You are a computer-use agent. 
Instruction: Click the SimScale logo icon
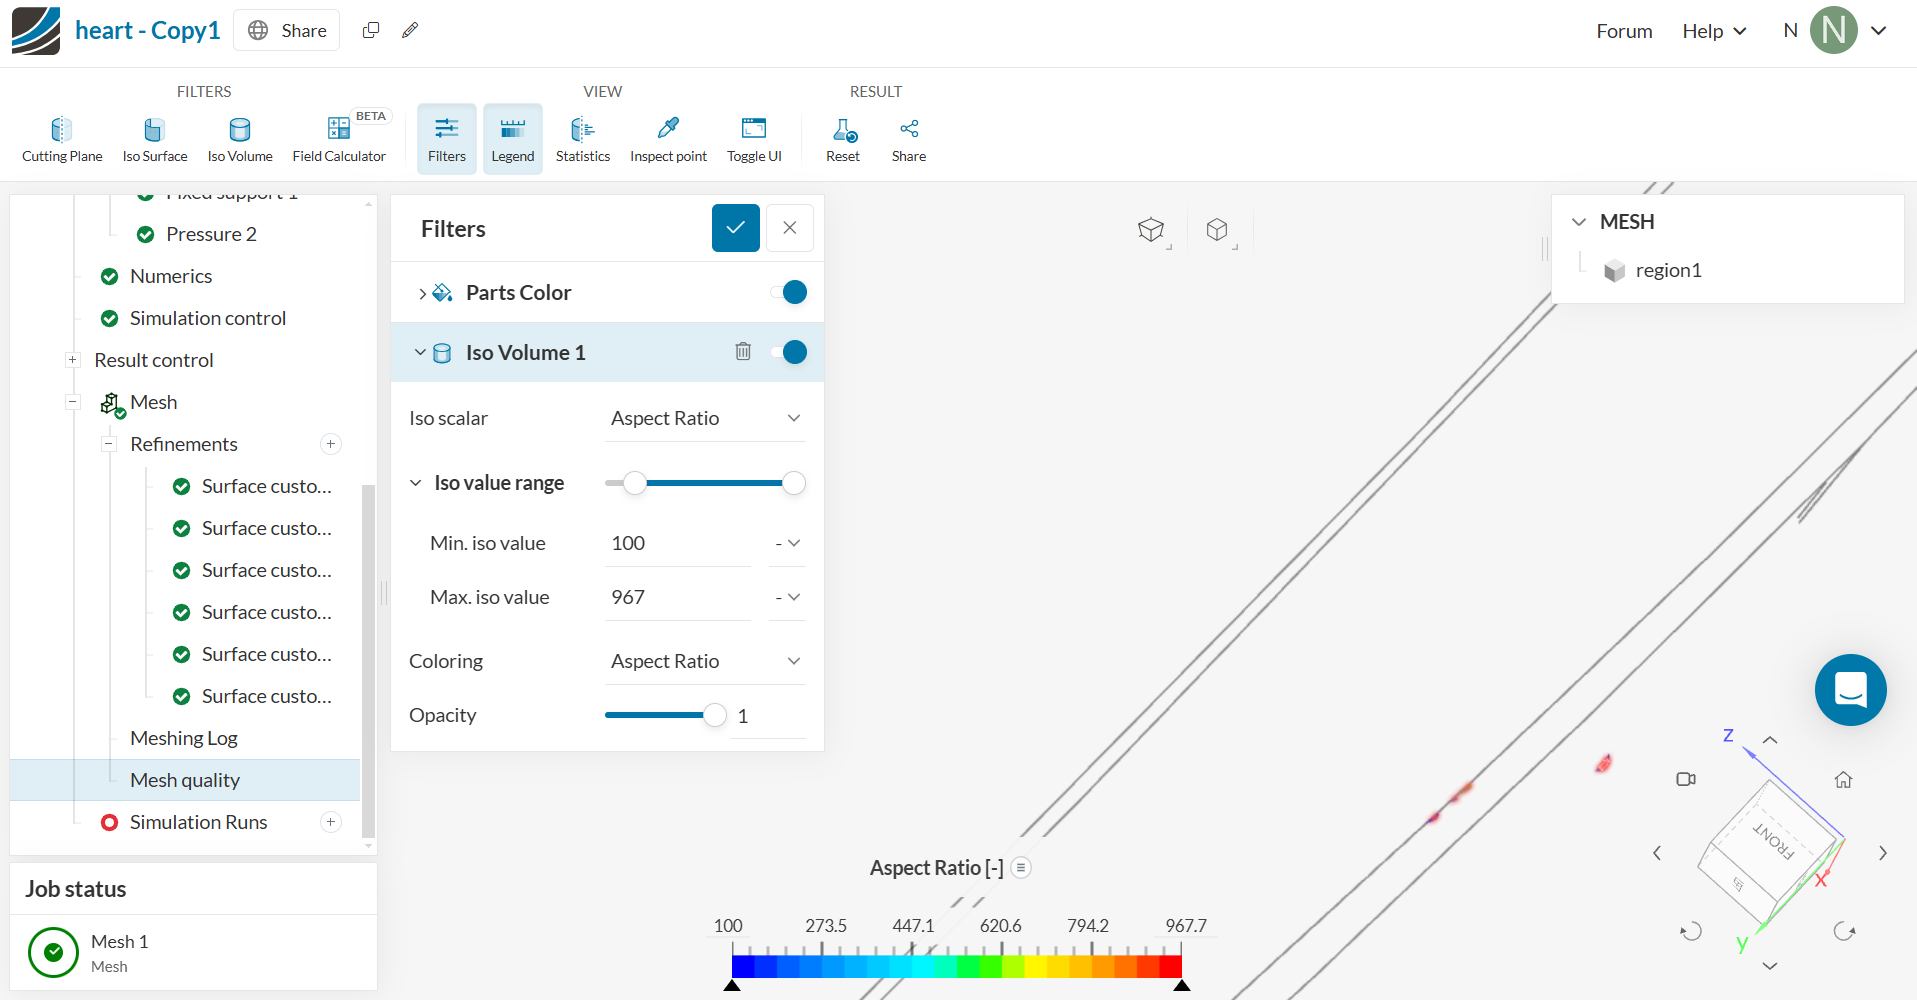click(36, 31)
